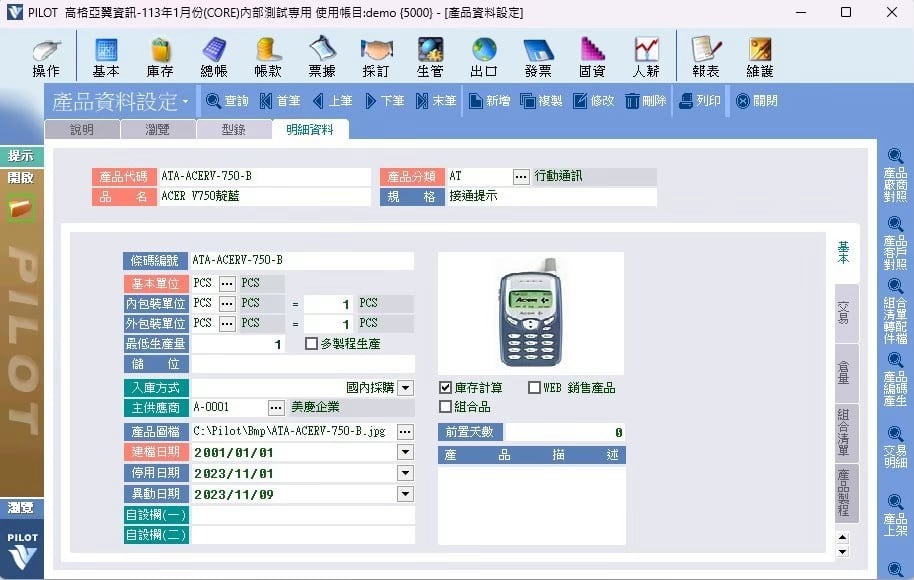Click the 報表 reports icon

pos(706,57)
